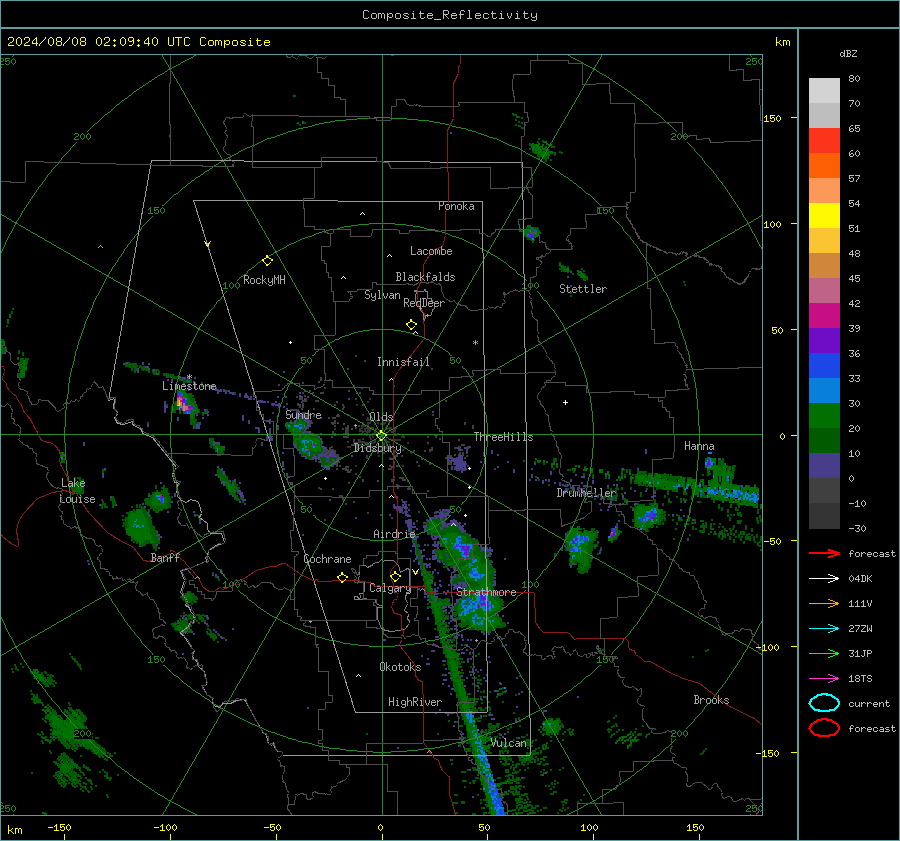Click the Ponoka city label
The width and height of the screenshot is (900, 841).
(x=456, y=206)
